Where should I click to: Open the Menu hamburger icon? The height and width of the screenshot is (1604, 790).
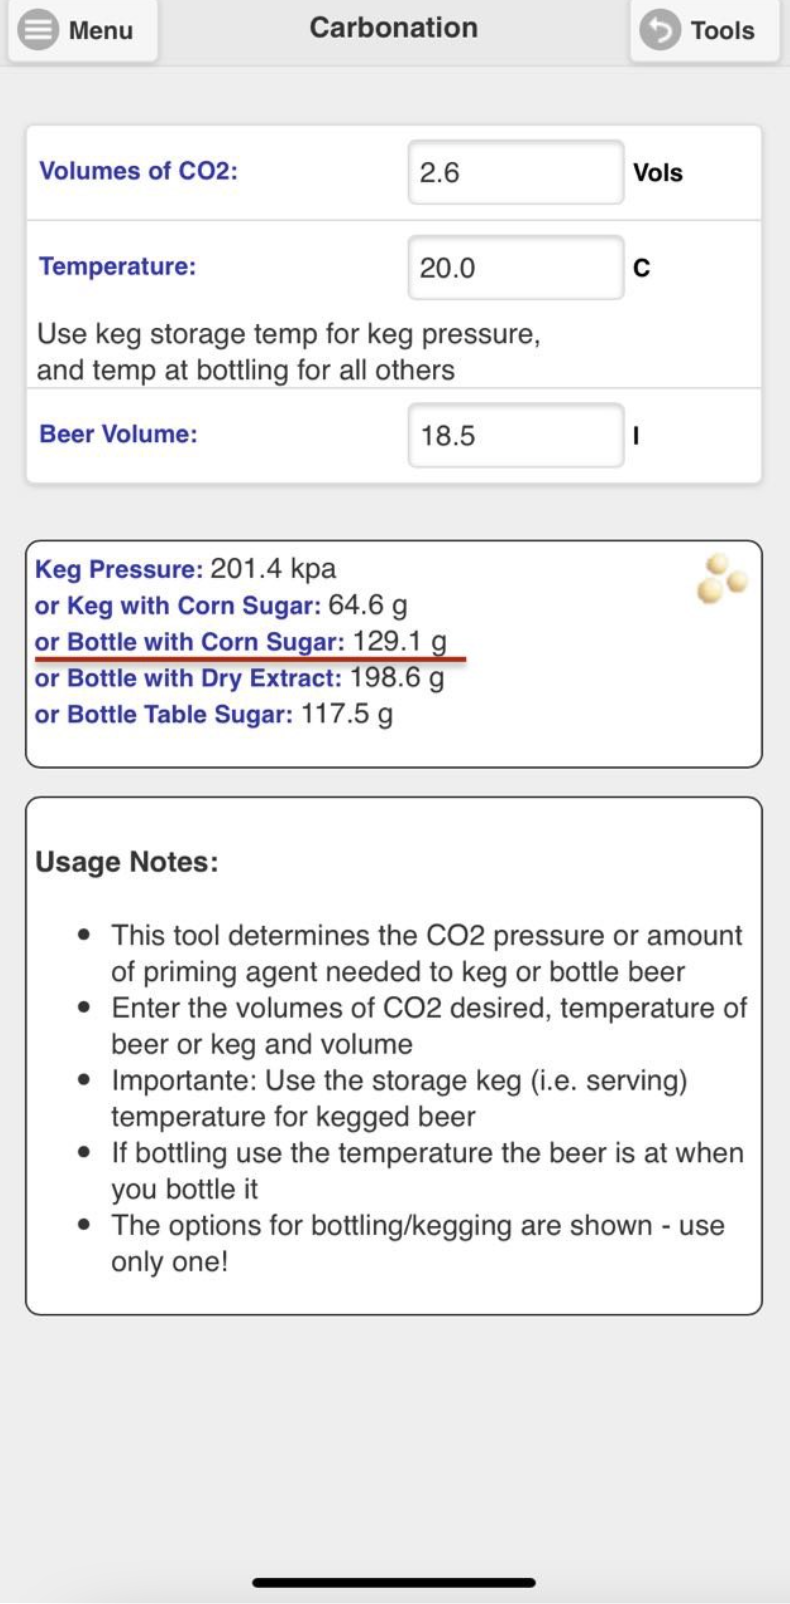pyautogui.click(x=39, y=30)
